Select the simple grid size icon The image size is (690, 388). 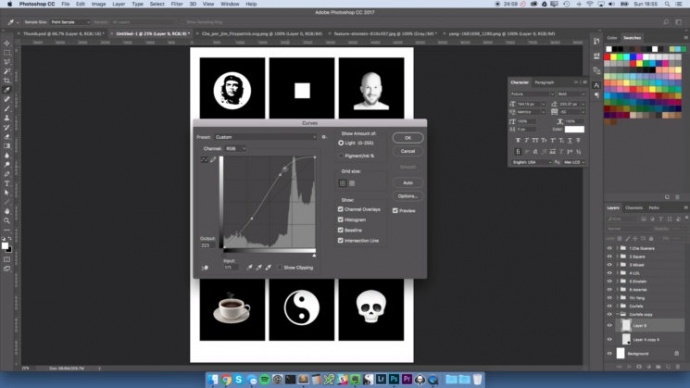coord(342,183)
